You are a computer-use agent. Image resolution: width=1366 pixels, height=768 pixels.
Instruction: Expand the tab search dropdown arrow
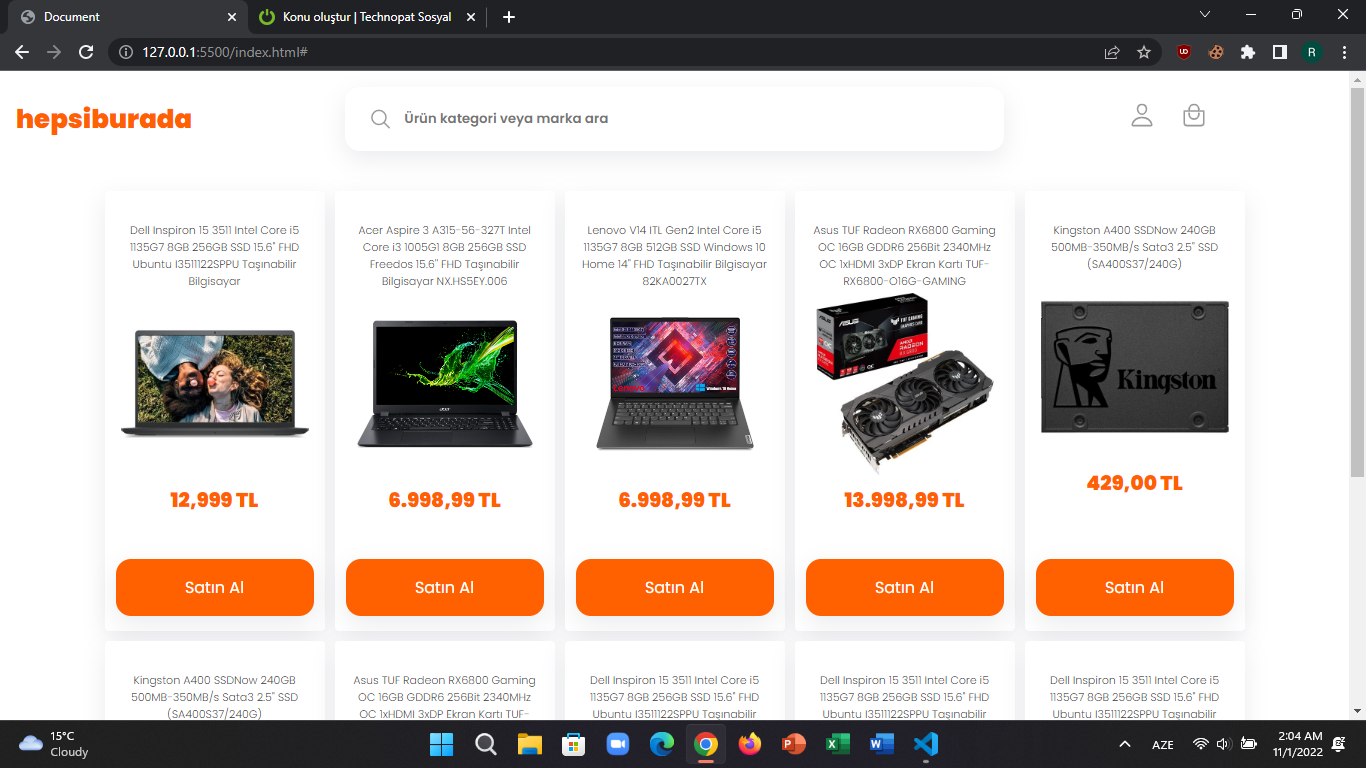1205,15
